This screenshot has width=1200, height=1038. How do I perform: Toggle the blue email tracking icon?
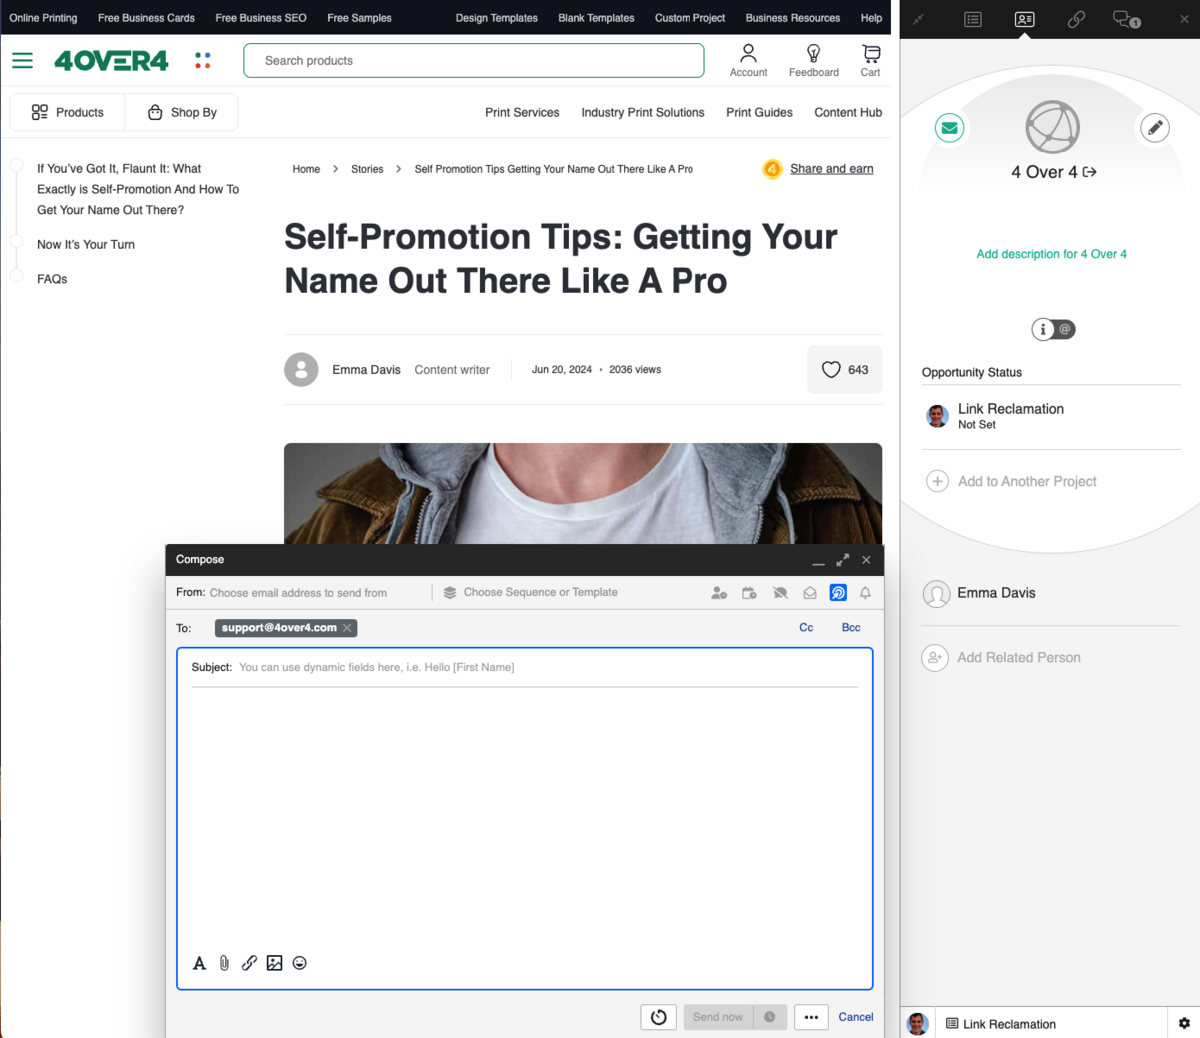point(838,593)
